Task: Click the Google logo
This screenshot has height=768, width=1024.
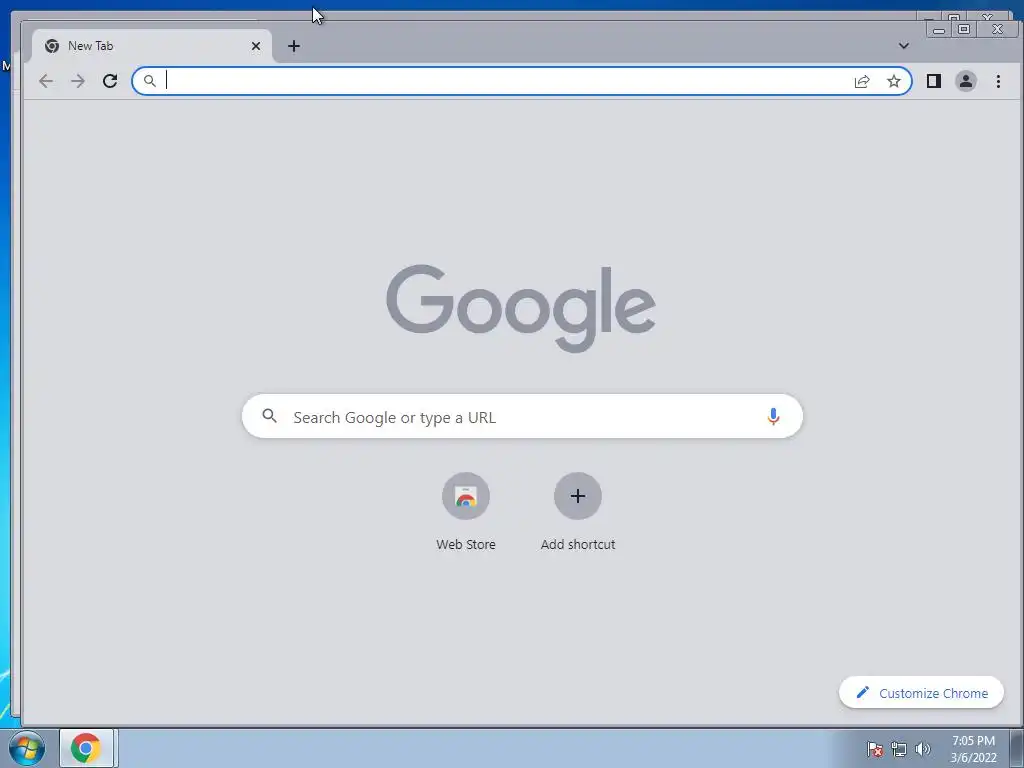Action: 521,308
